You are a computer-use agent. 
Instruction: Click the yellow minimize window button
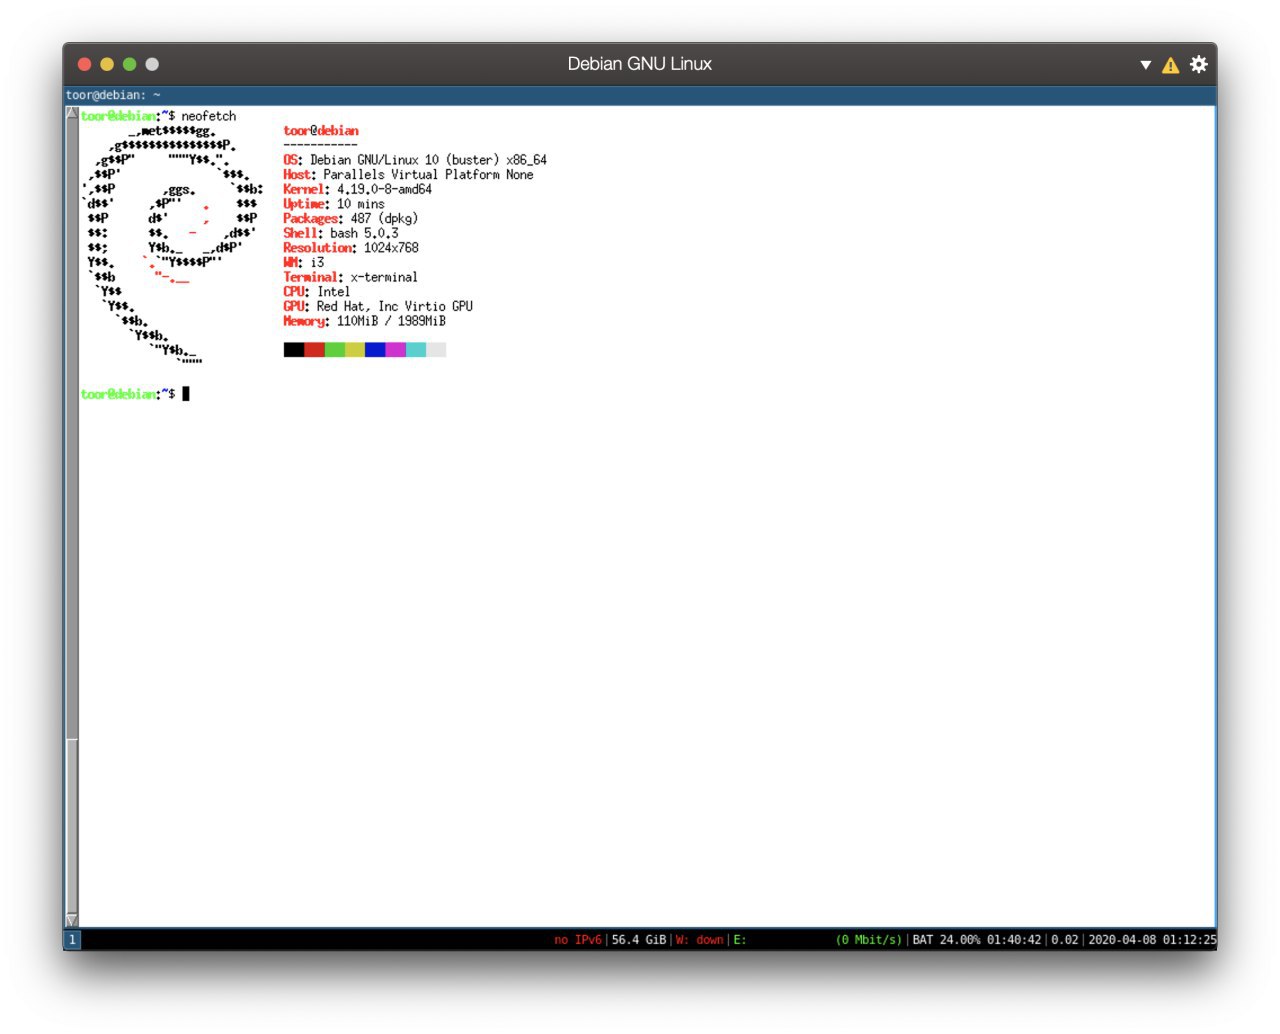click(x=107, y=64)
